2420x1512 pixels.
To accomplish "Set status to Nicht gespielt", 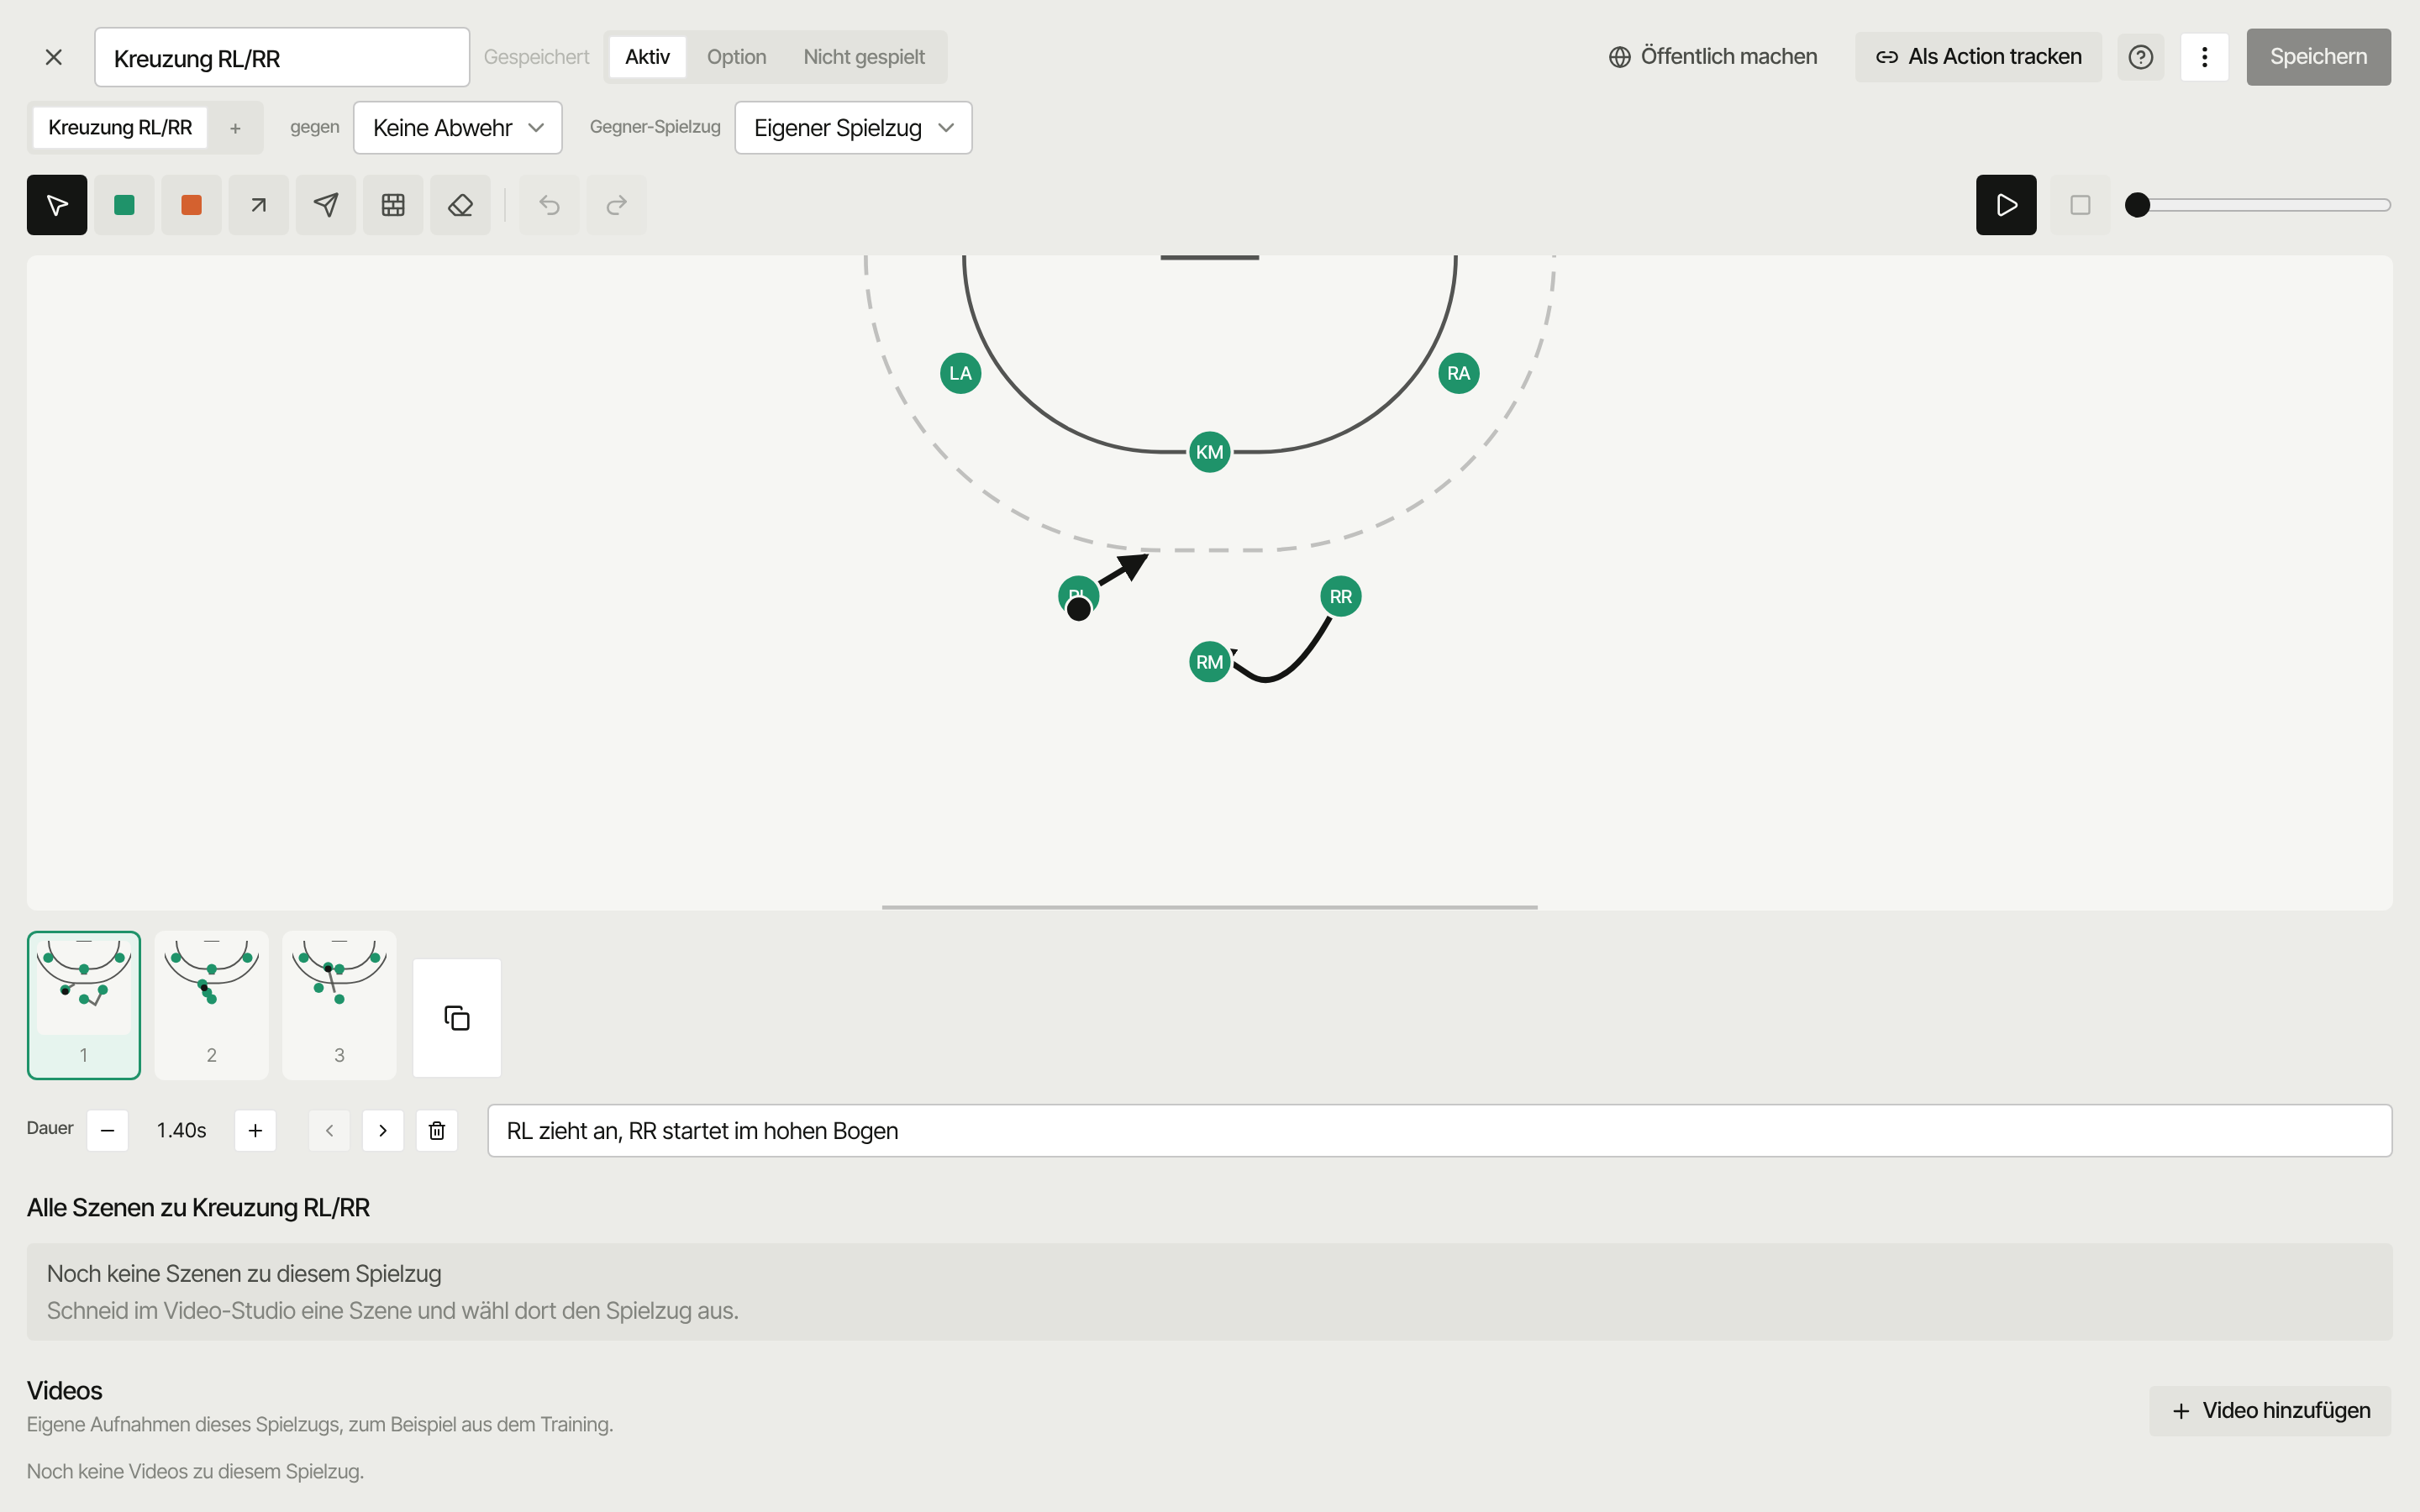I will (864, 57).
